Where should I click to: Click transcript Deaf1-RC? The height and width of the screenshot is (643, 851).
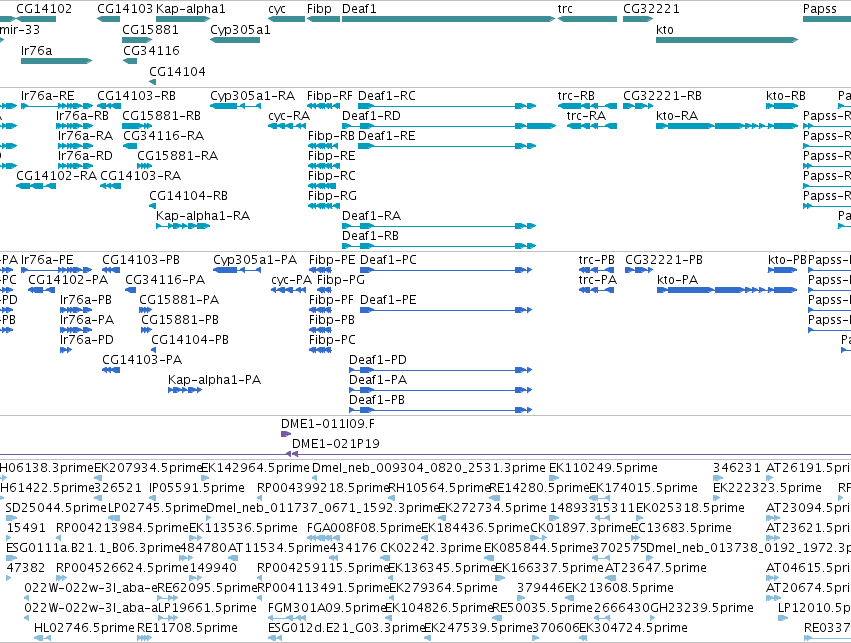(x=387, y=96)
